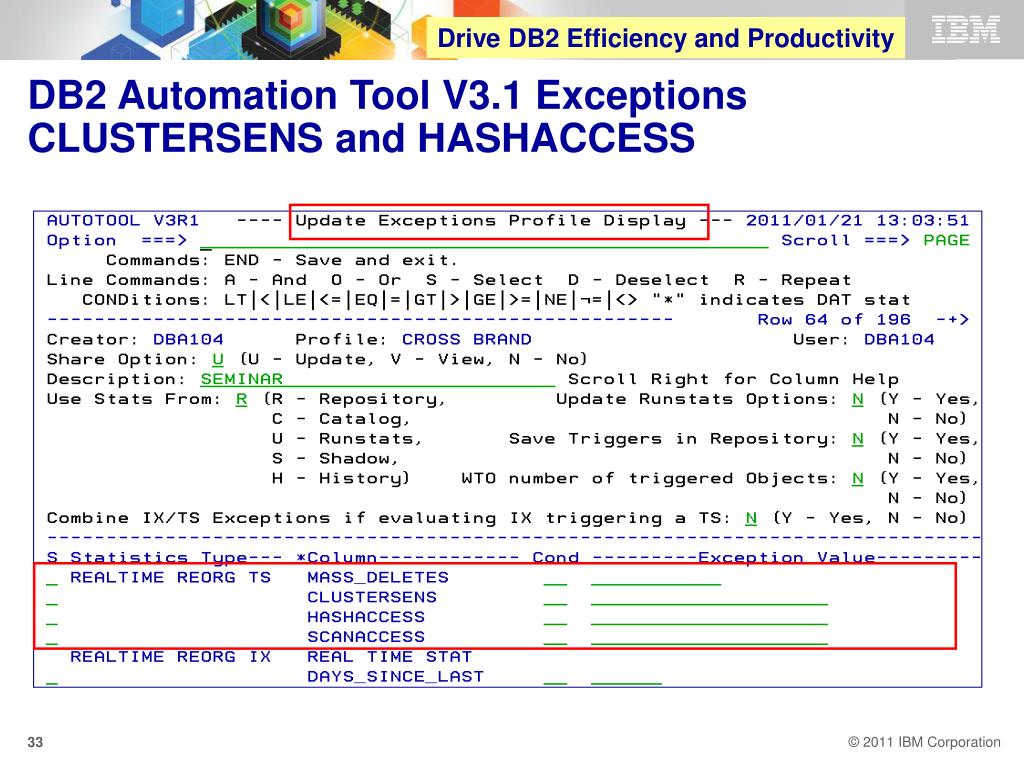Click the Profile name CROSS BRAND
Image resolution: width=1024 pixels, height=768 pixels.
point(467,340)
